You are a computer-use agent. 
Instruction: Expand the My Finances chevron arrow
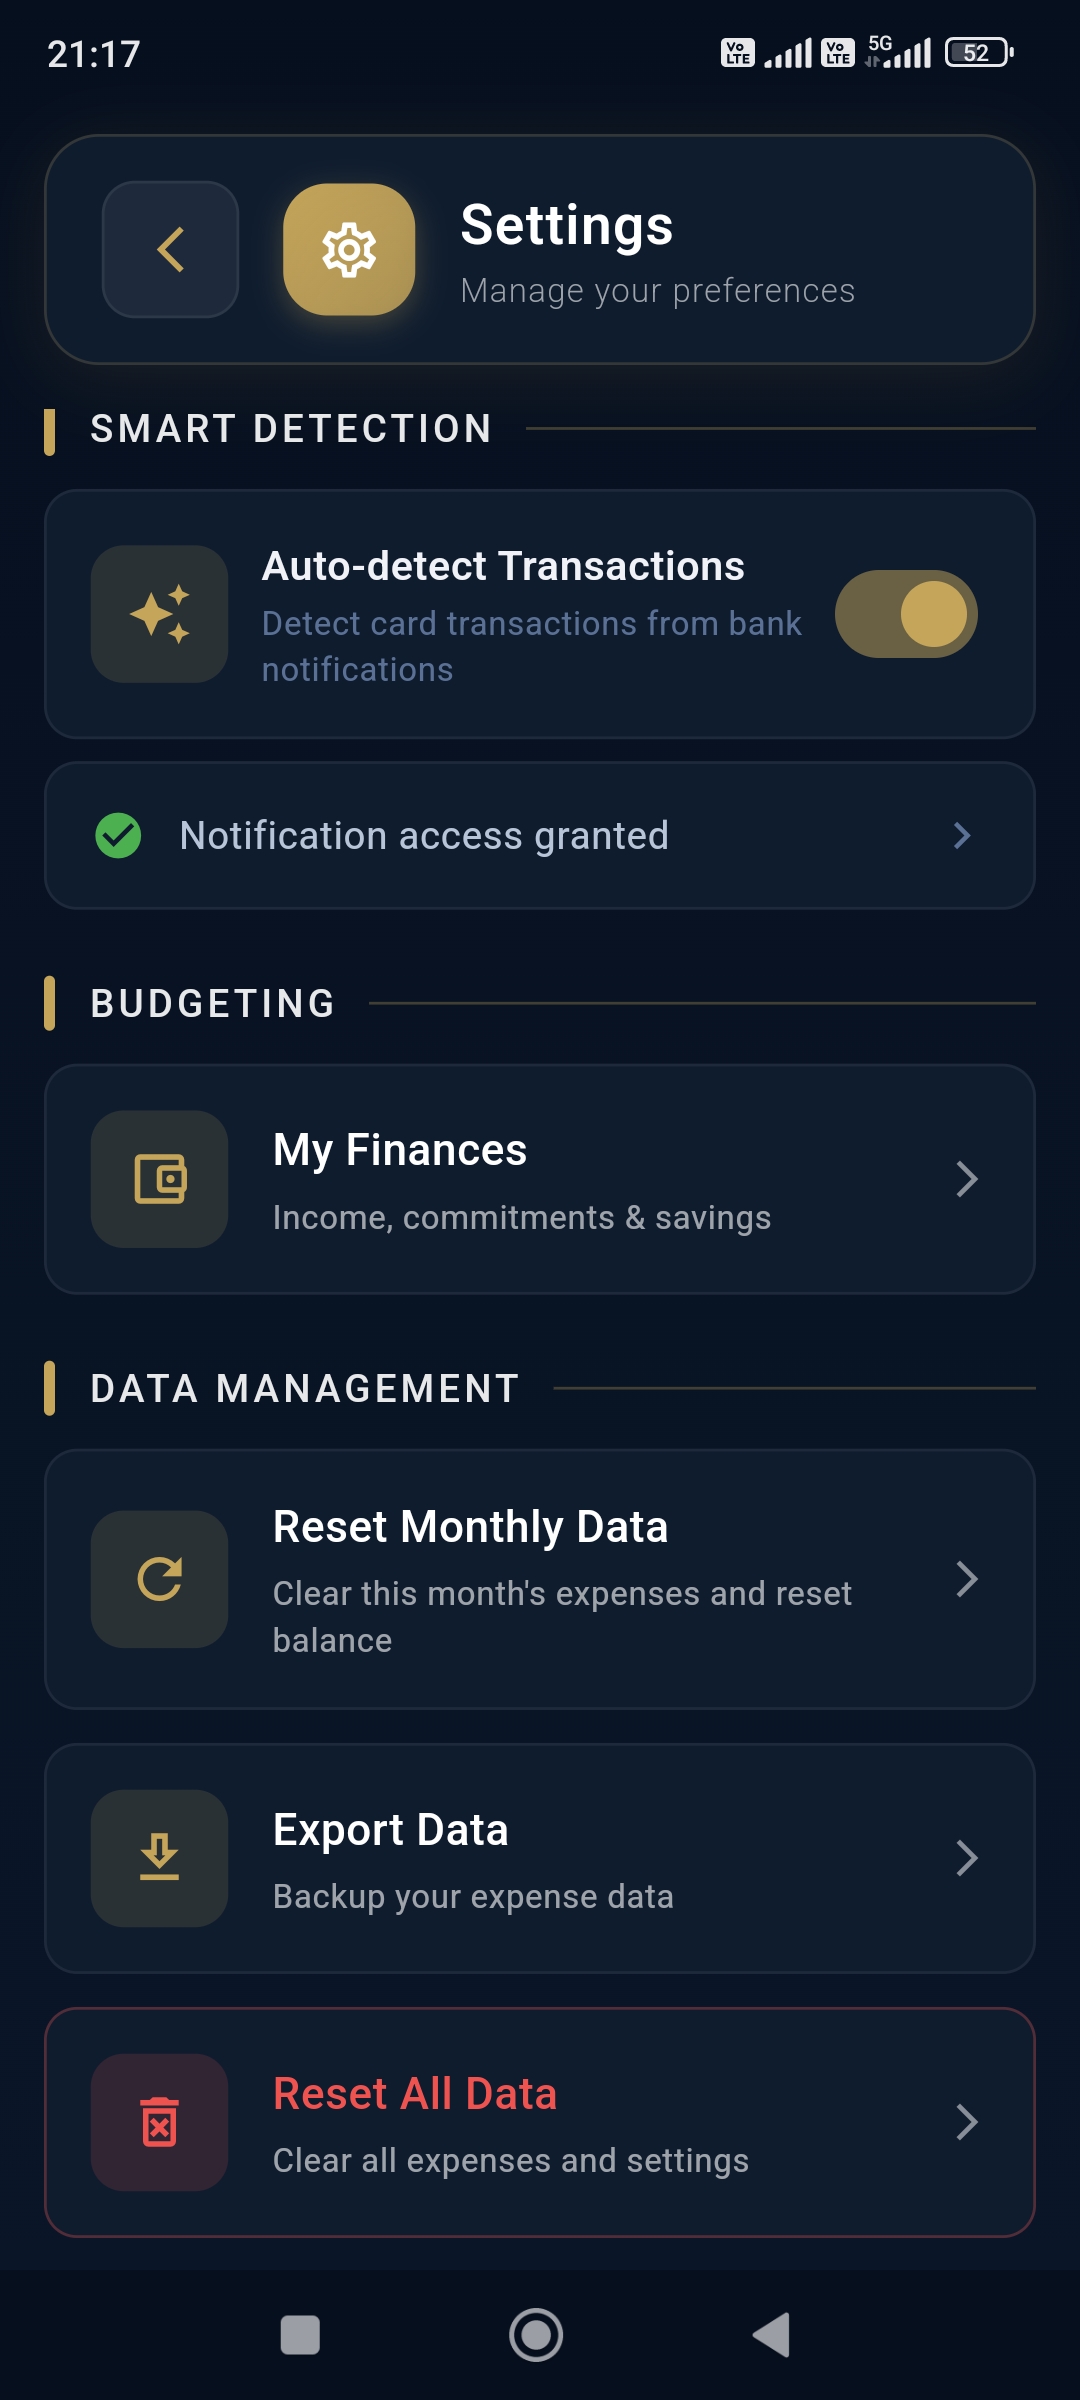click(x=966, y=1179)
